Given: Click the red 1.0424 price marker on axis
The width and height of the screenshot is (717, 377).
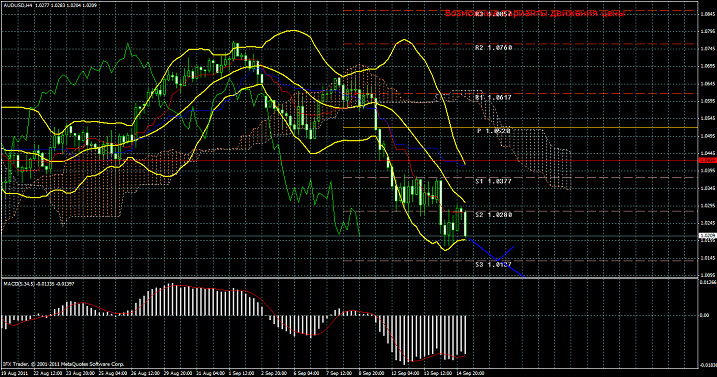Looking at the screenshot, I should pyautogui.click(x=707, y=161).
